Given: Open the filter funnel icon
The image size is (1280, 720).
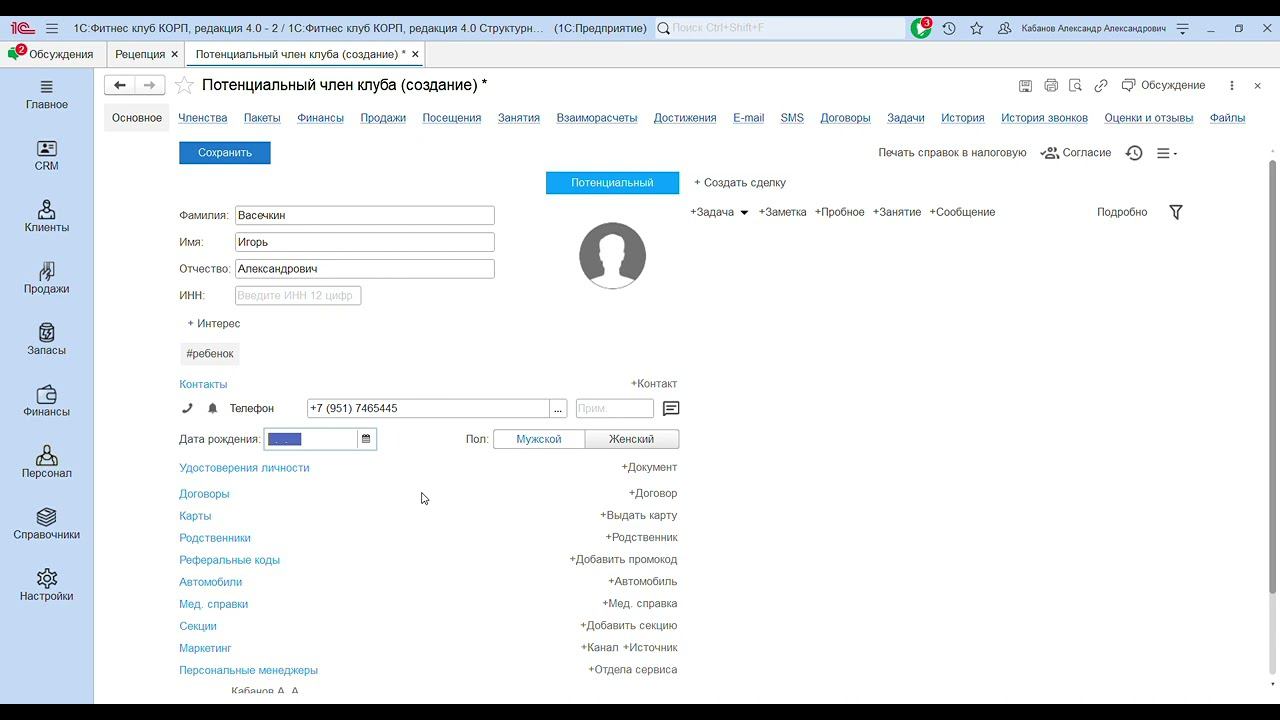Looking at the screenshot, I should point(1176,212).
